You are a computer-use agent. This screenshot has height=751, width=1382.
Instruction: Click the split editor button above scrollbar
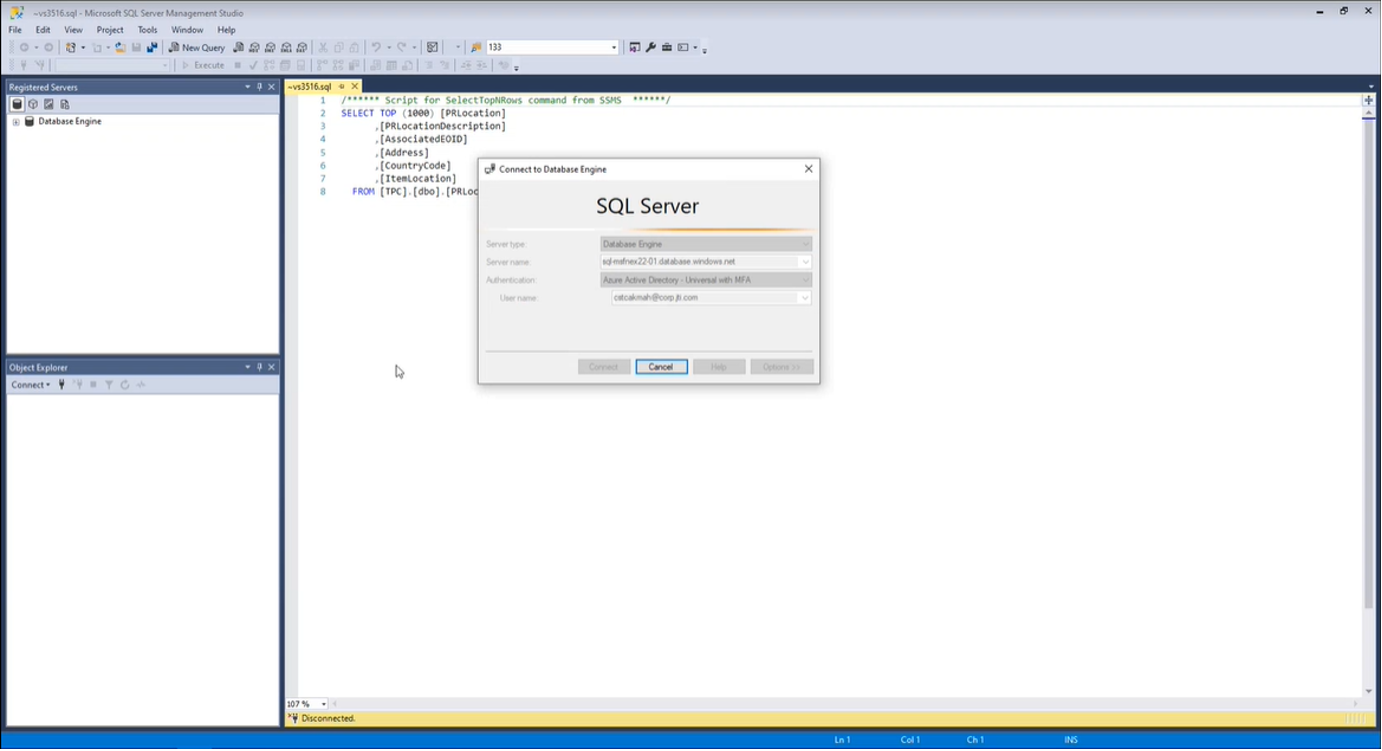point(1369,100)
